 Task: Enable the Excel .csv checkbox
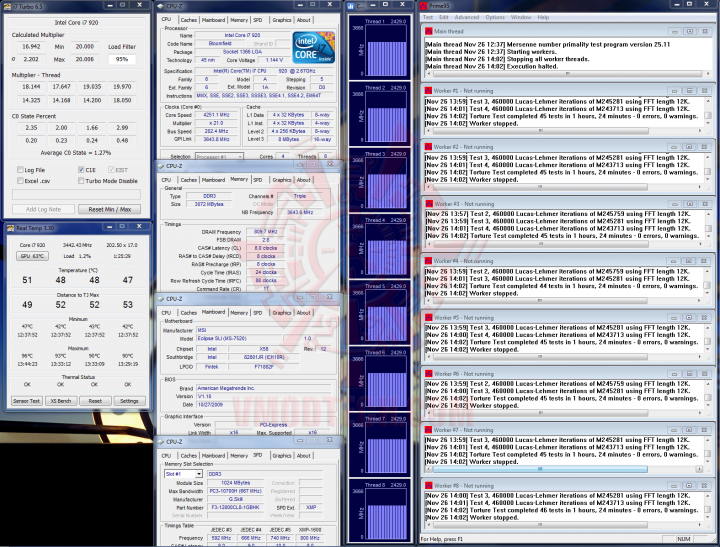20,181
